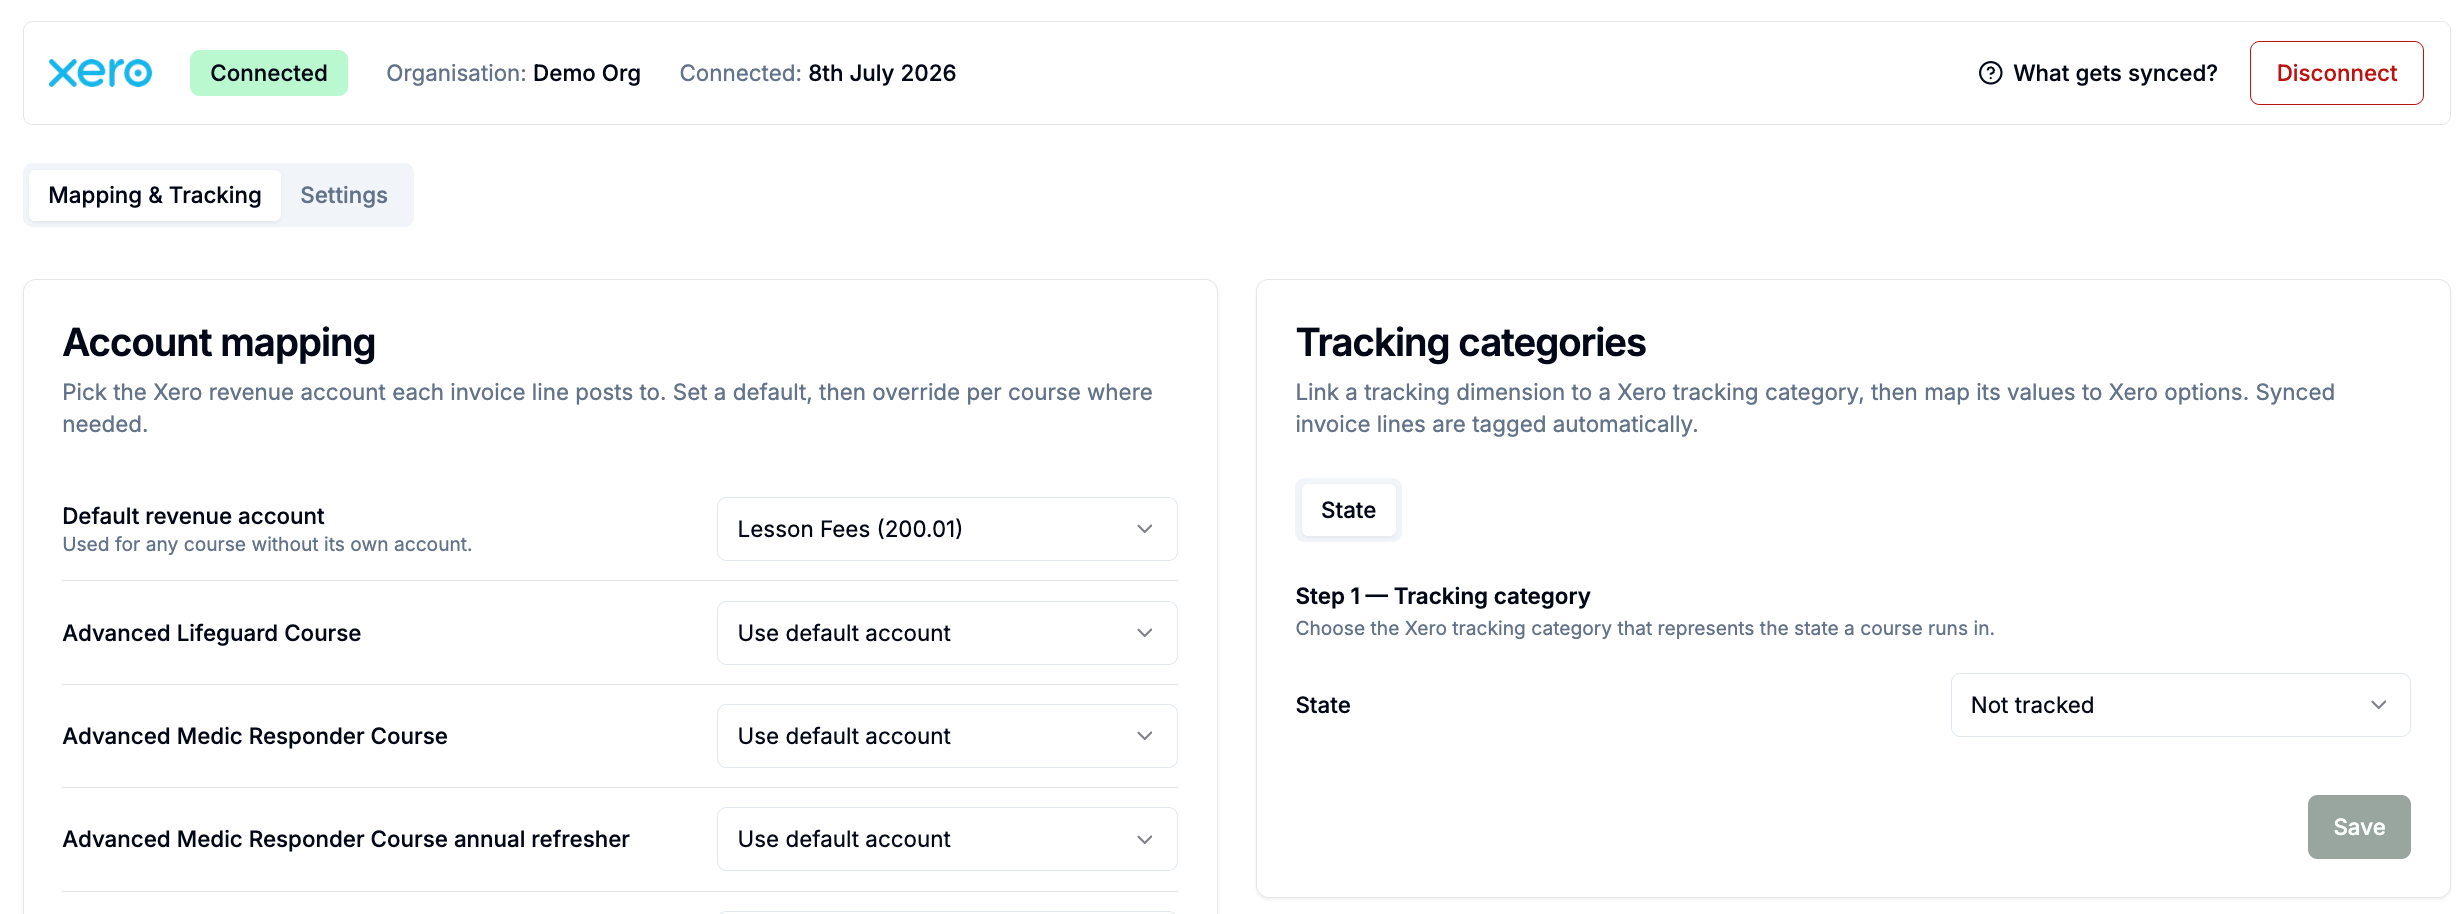2464x914 pixels.
Task: Click the Save button
Action: [x=2359, y=827]
